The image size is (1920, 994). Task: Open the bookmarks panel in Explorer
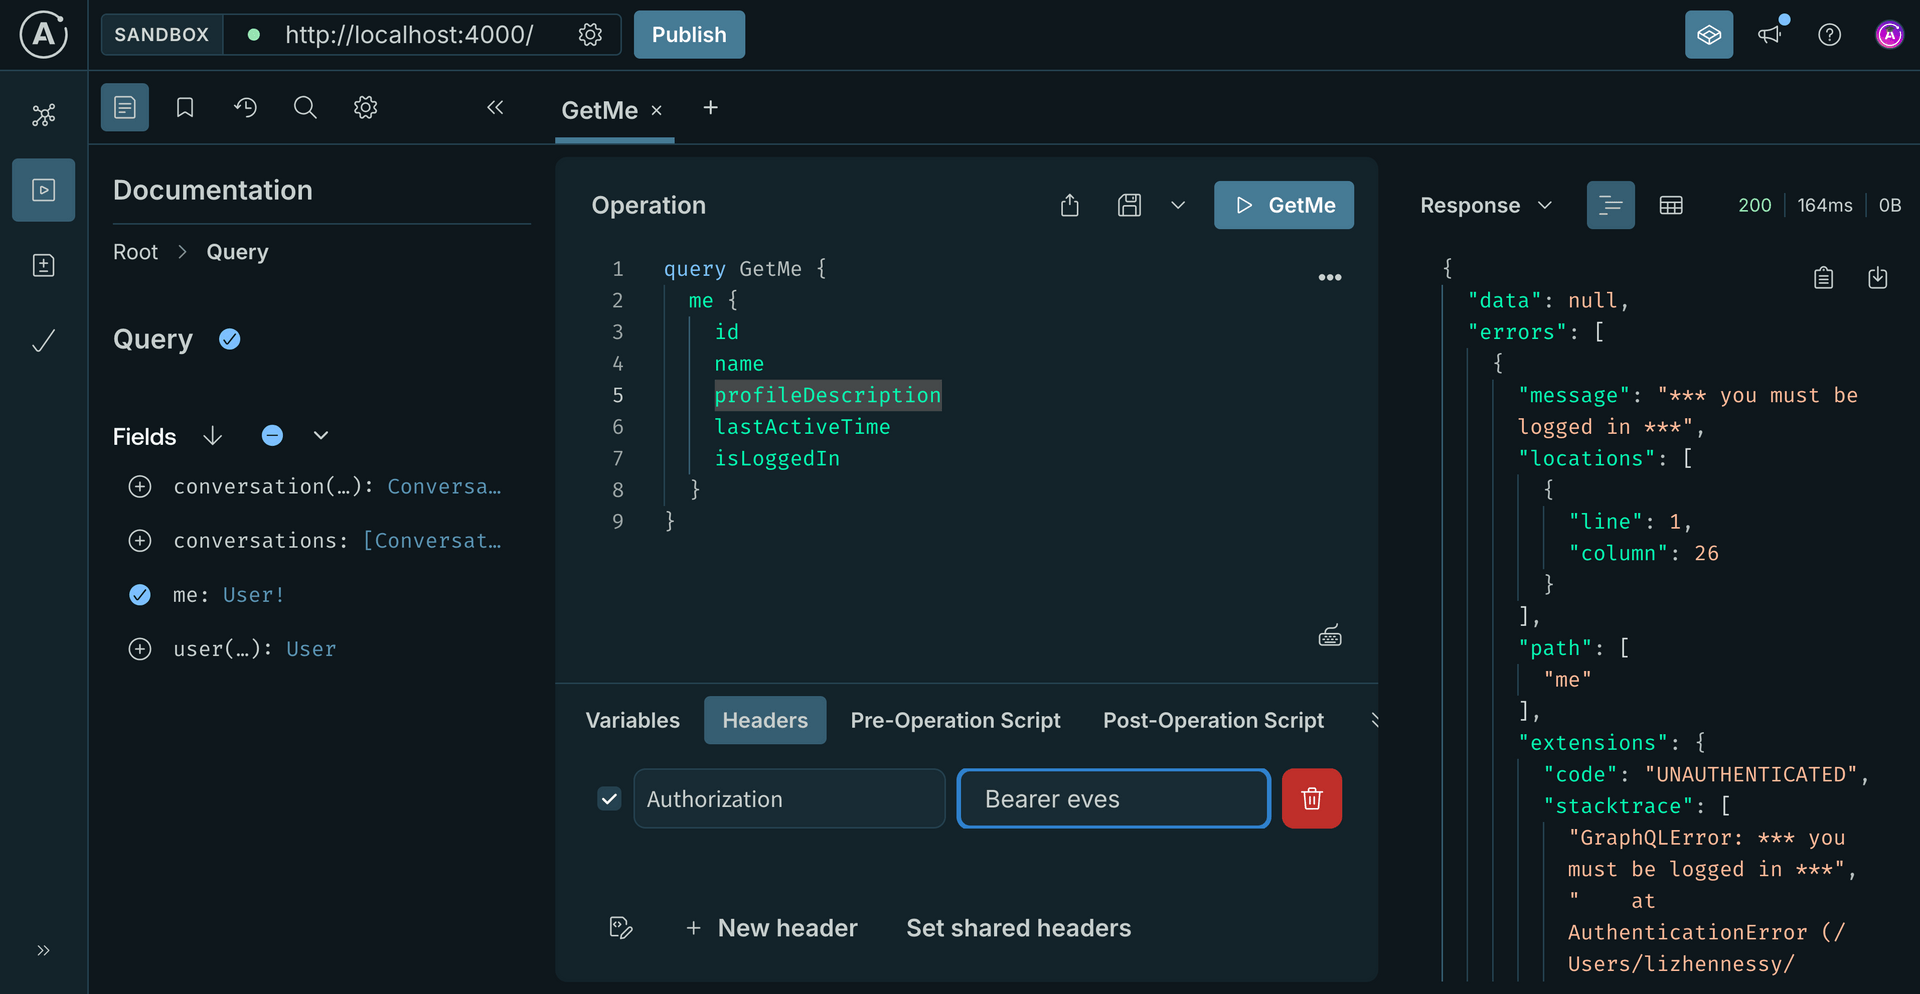[184, 107]
